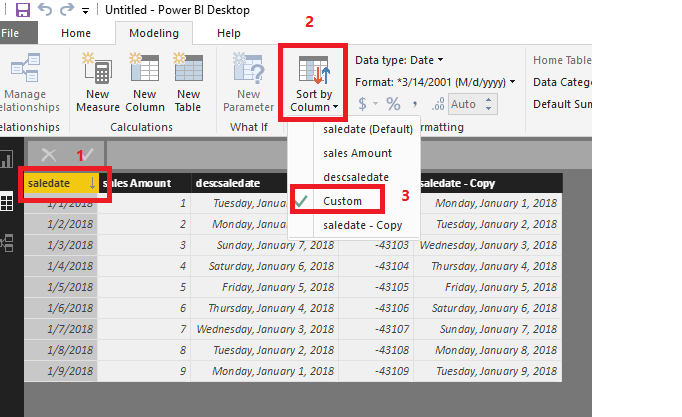This screenshot has height=417, width=682.
Task: Select the saledate - Copy column header
Action: tap(488, 183)
